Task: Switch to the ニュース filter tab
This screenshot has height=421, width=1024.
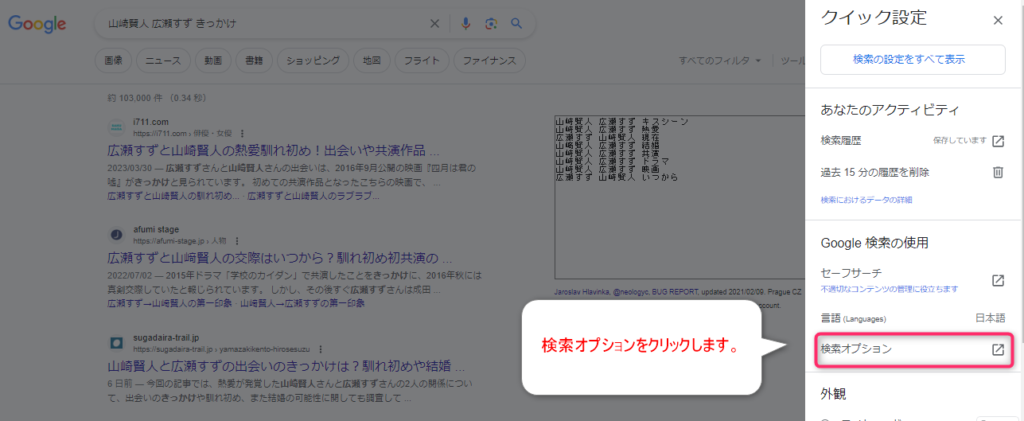Action: [162, 61]
